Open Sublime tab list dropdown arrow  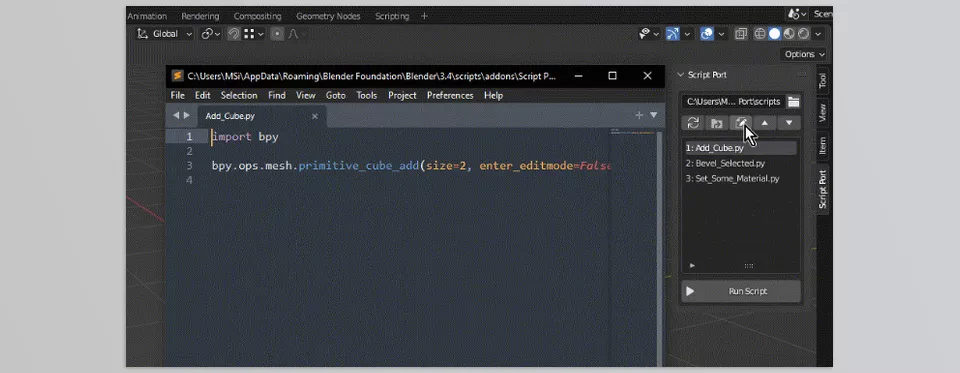pos(653,115)
